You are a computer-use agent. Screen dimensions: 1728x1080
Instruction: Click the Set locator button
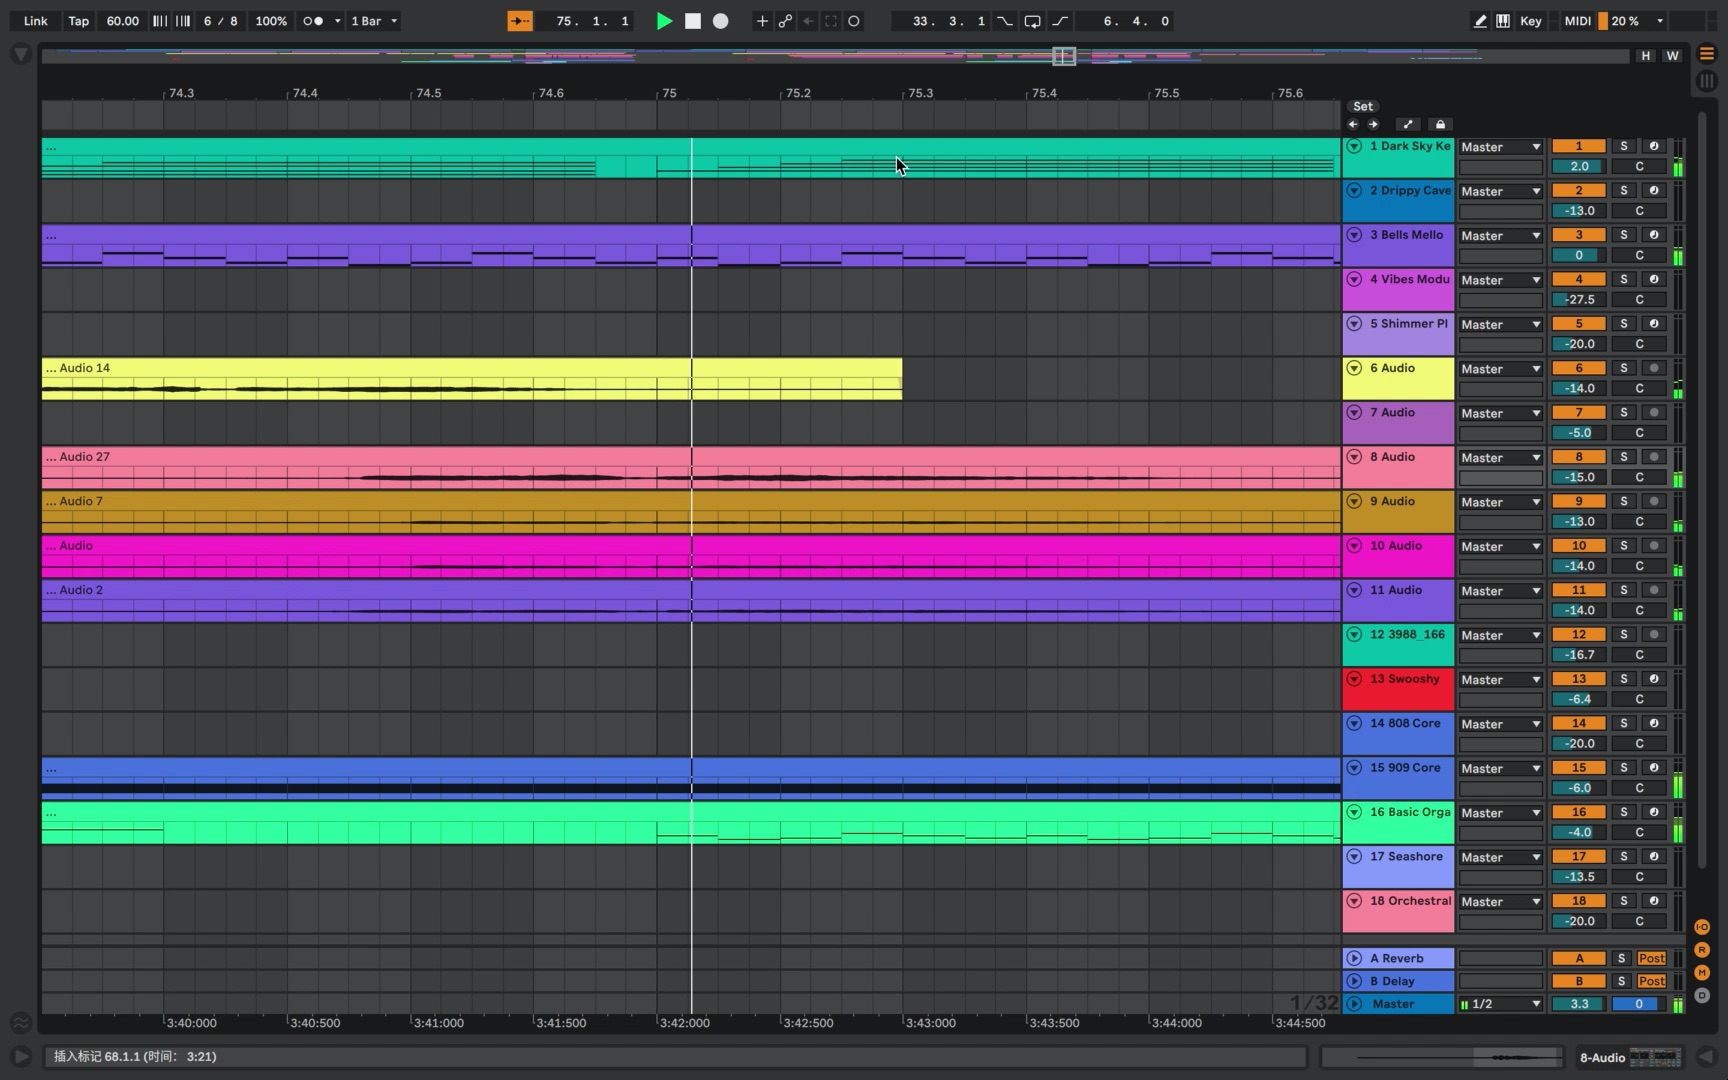tap(1363, 106)
